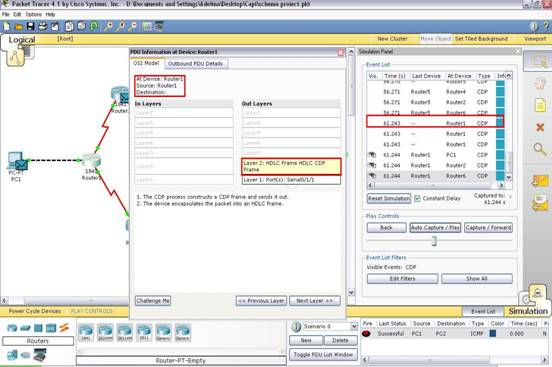Click Layer 1 Port(s) Serial0/1/1 row
Viewport: 552px width, 367px height.
(291, 180)
